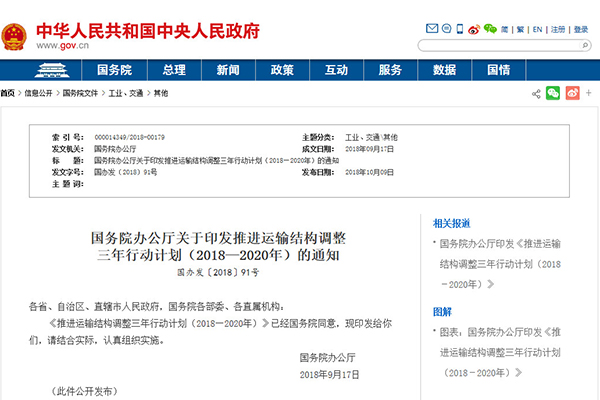Open the 服务 navigation tab

tap(390, 70)
